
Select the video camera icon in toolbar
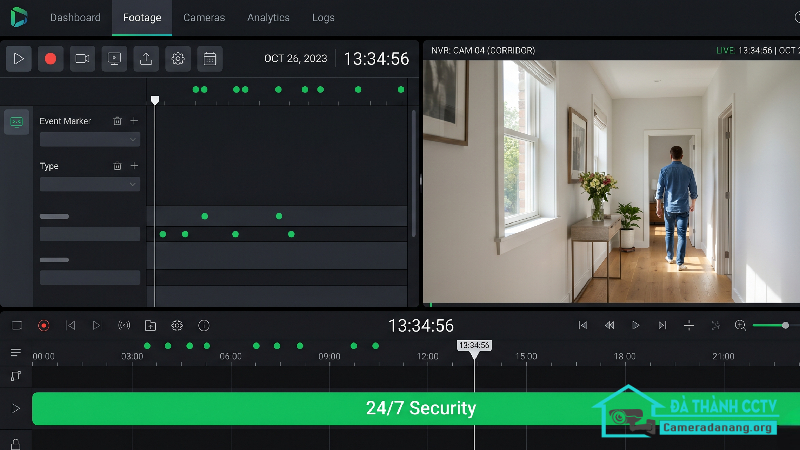coord(82,59)
